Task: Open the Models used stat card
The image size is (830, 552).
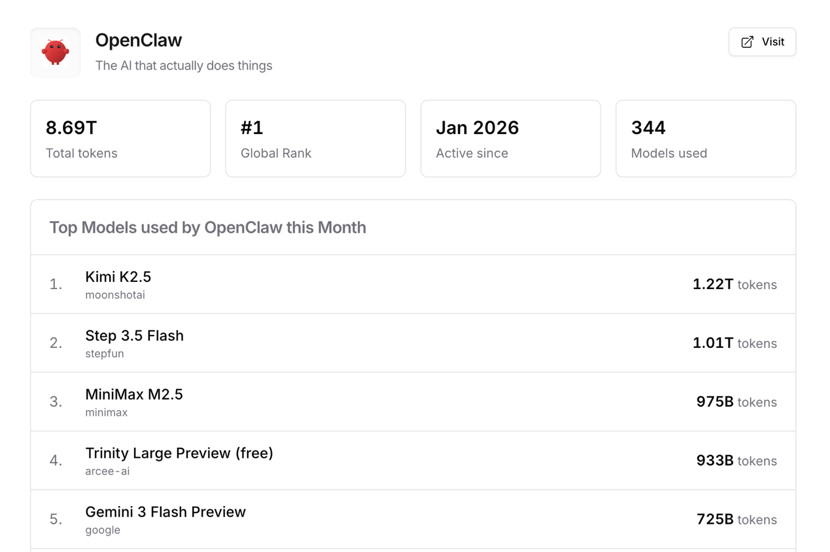Action: point(705,139)
